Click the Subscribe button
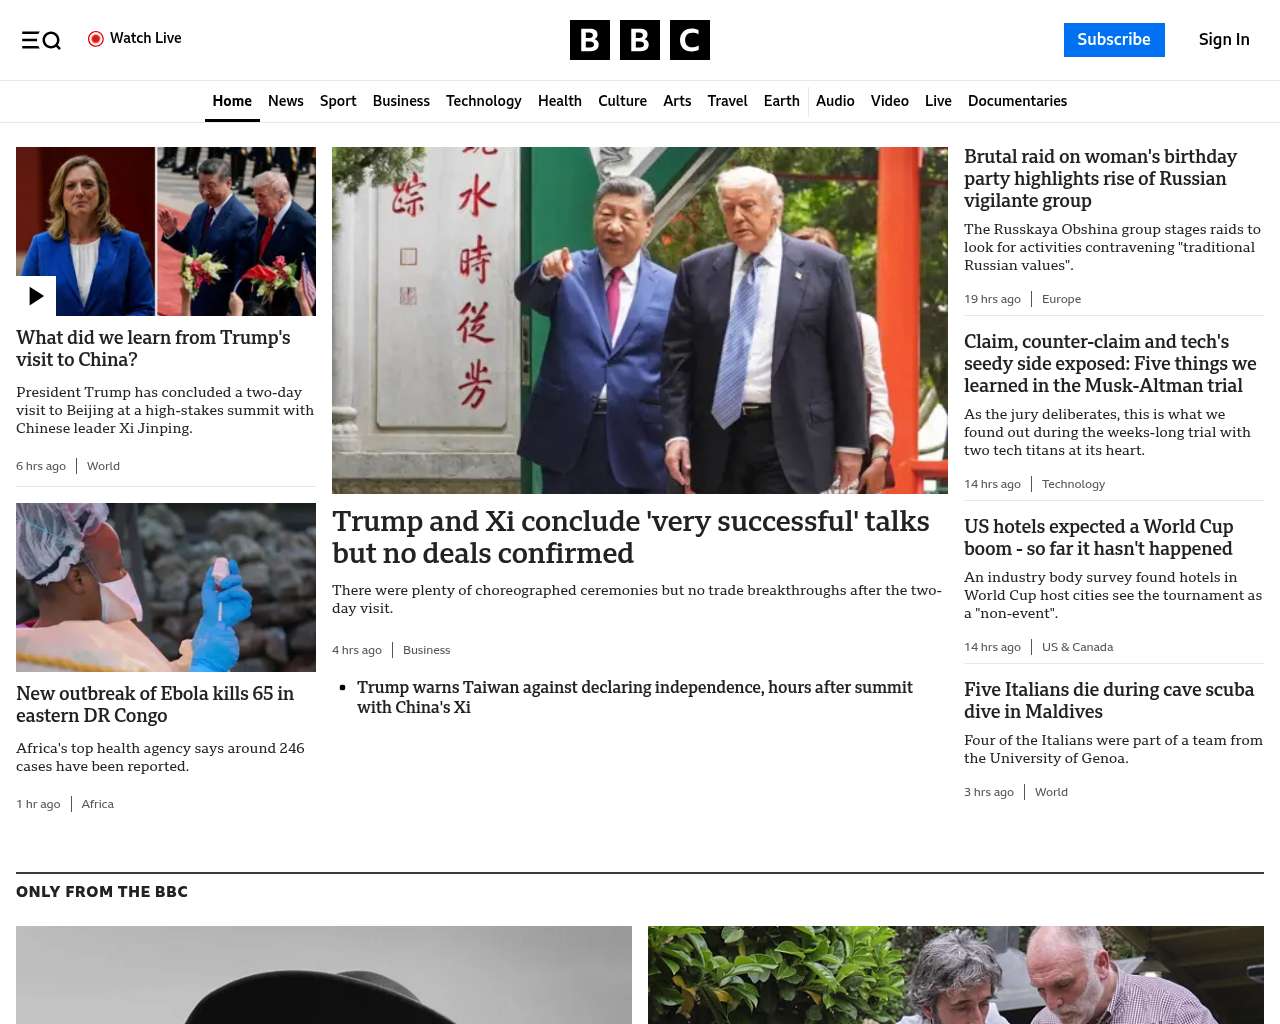 tap(1114, 40)
